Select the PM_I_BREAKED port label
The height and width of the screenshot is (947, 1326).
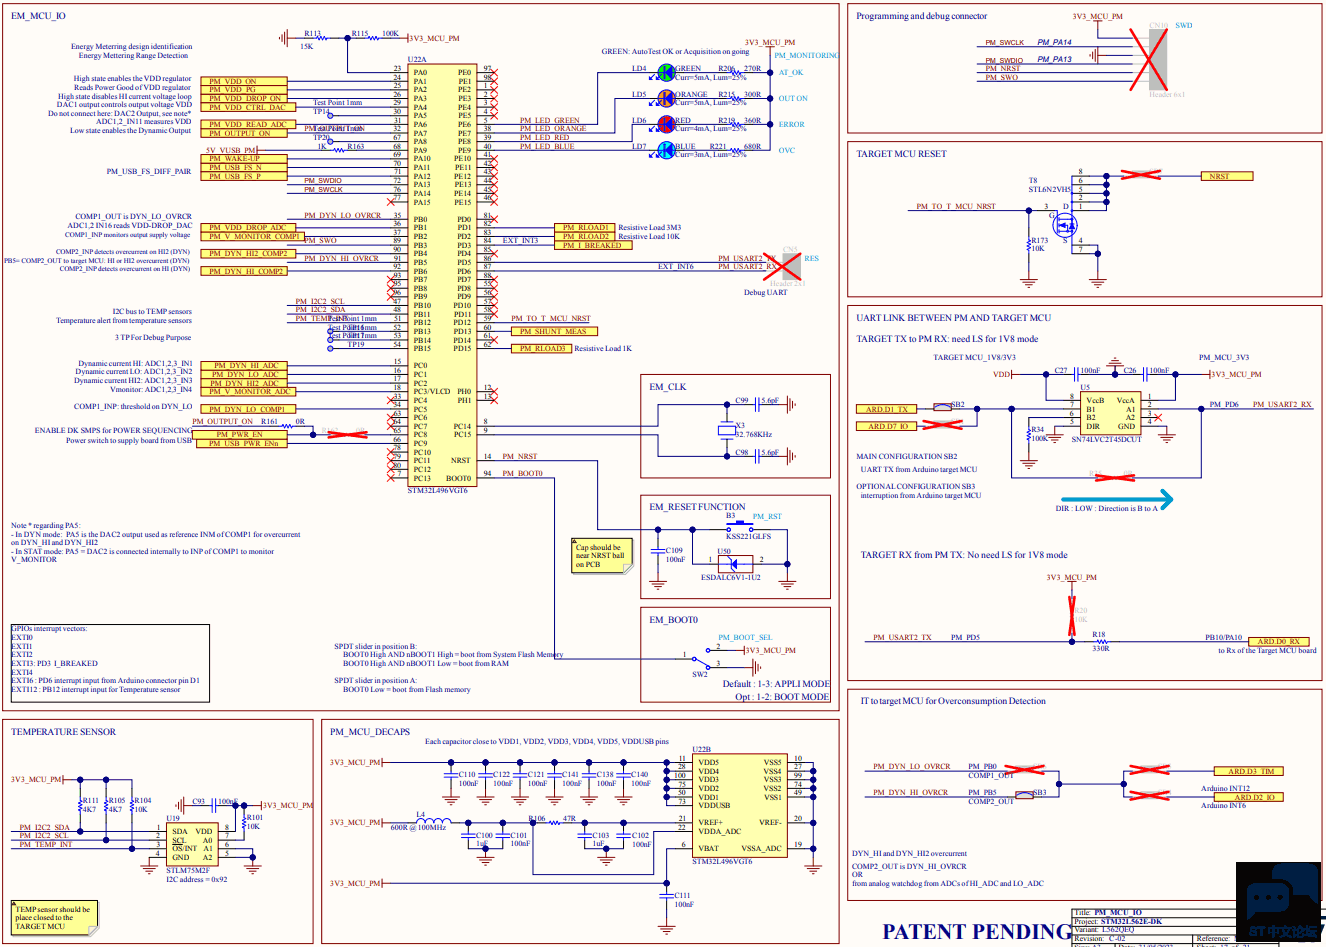592,245
